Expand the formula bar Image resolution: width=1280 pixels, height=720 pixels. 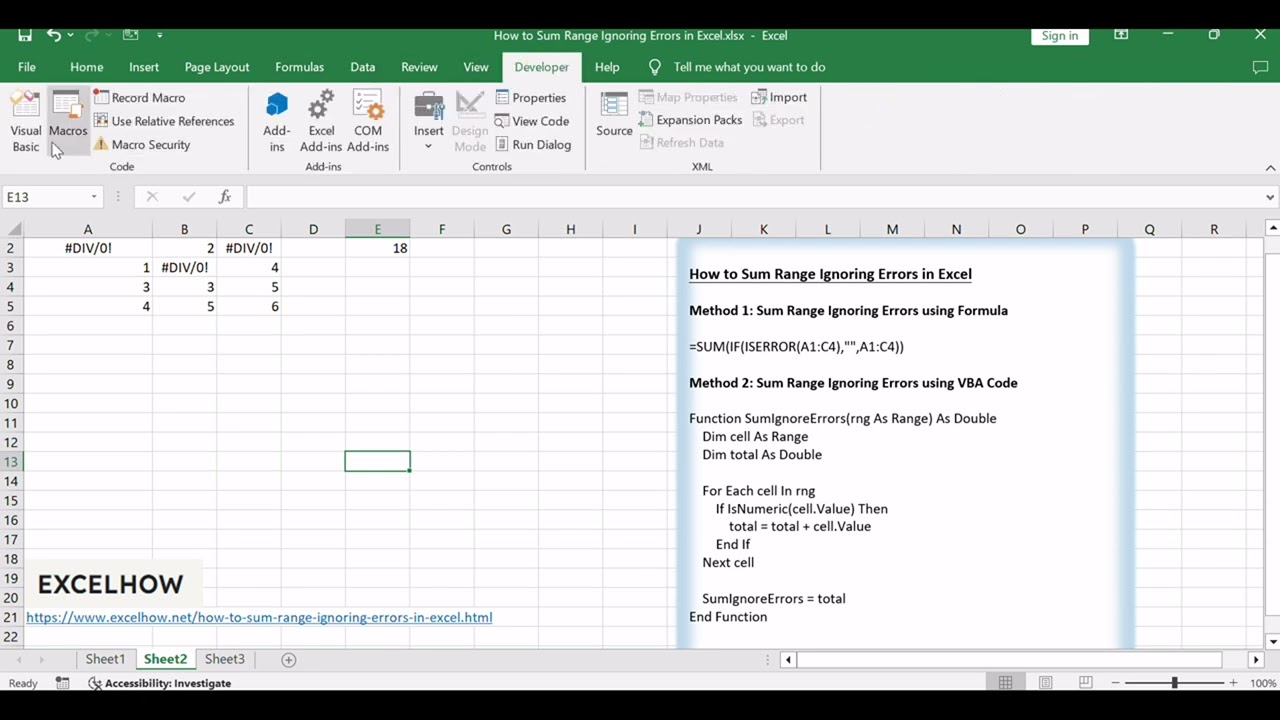click(x=1270, y=197)
